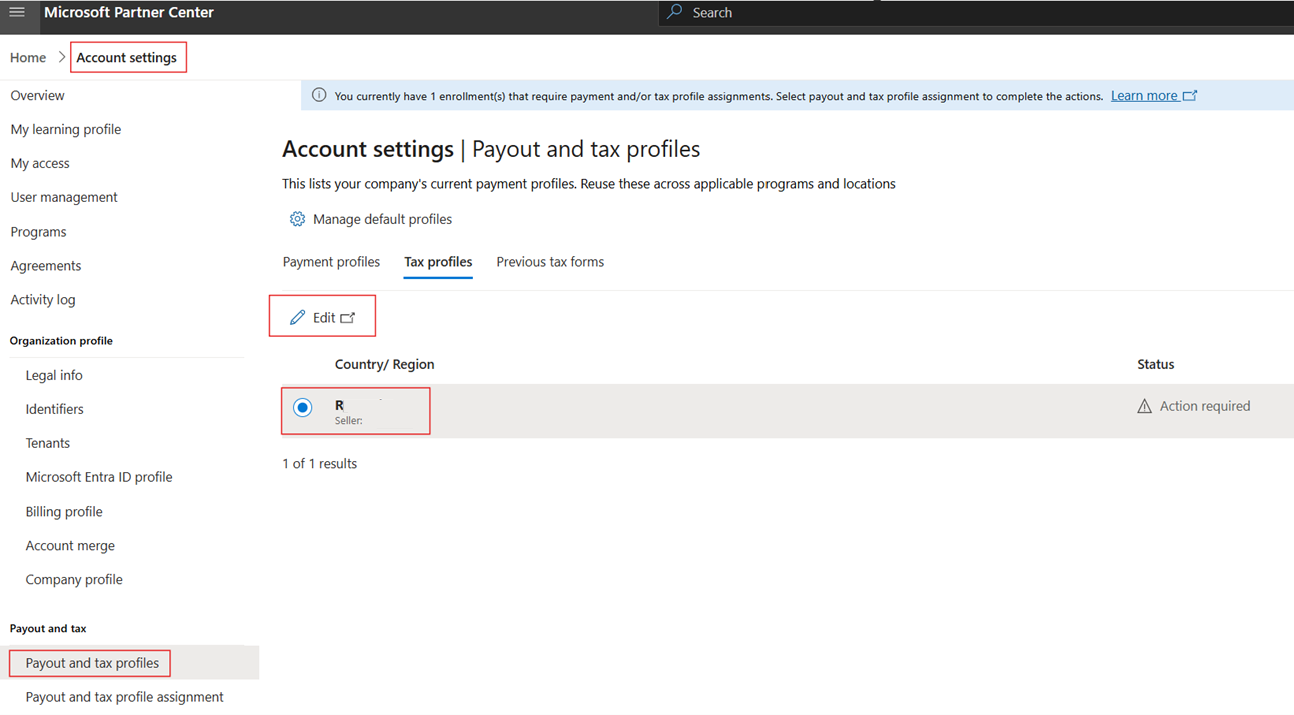
Task: Click Manage default profiles button
Action: pyautogui.click(x=382, y=219)
